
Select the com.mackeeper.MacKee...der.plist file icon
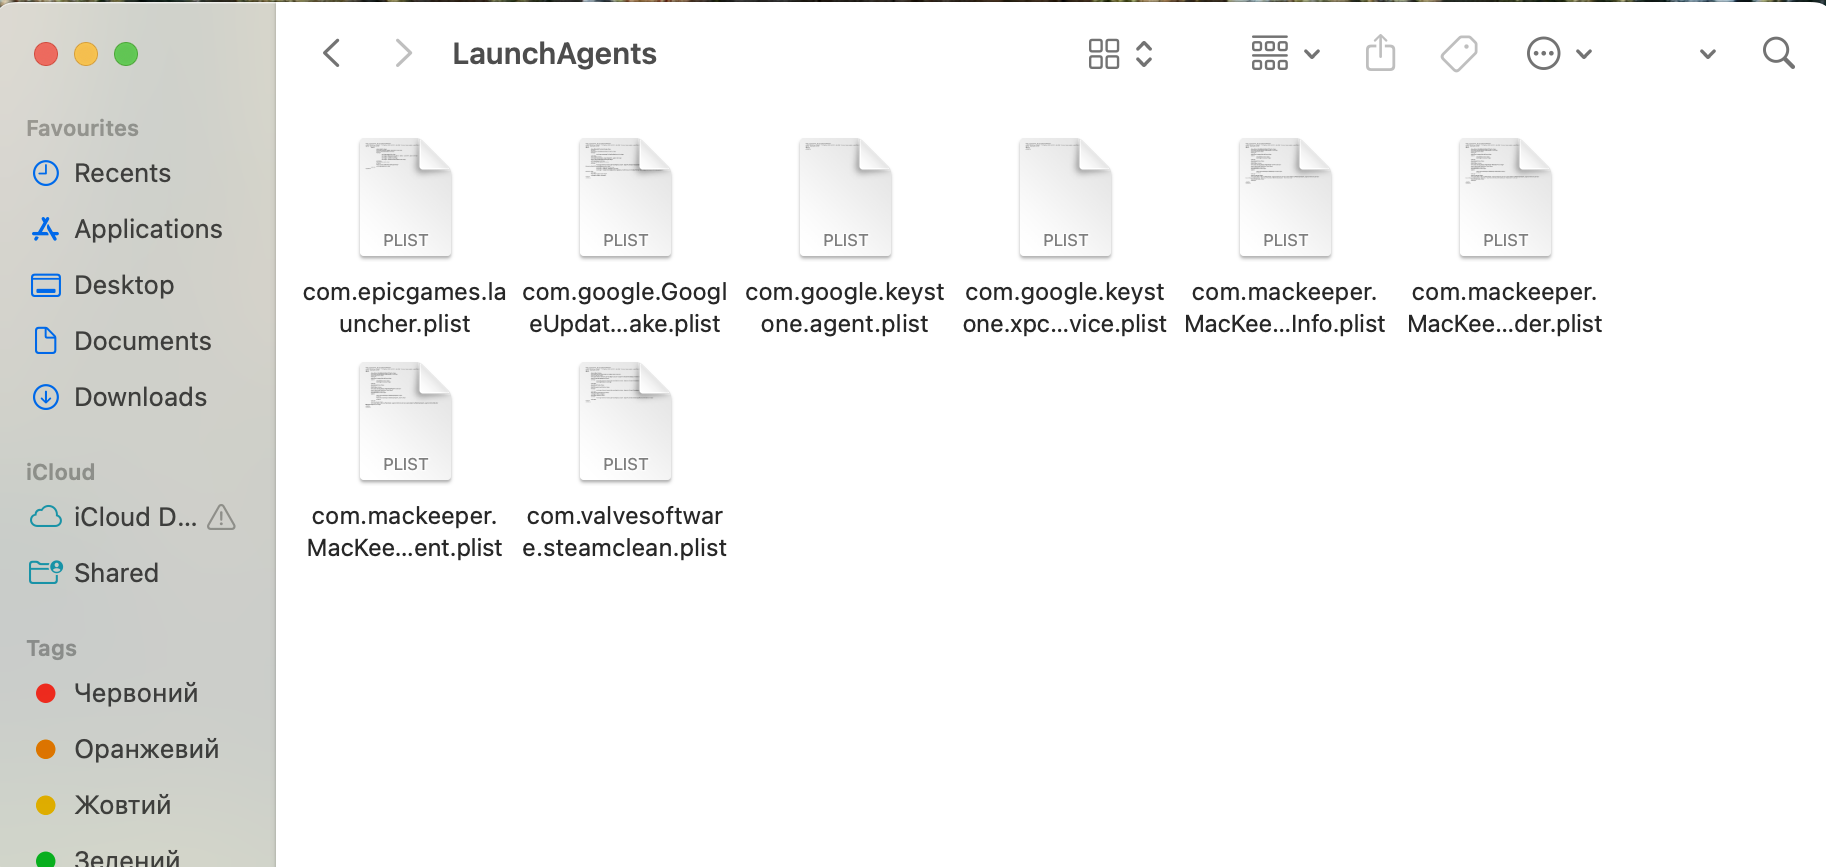[1505, 197]
